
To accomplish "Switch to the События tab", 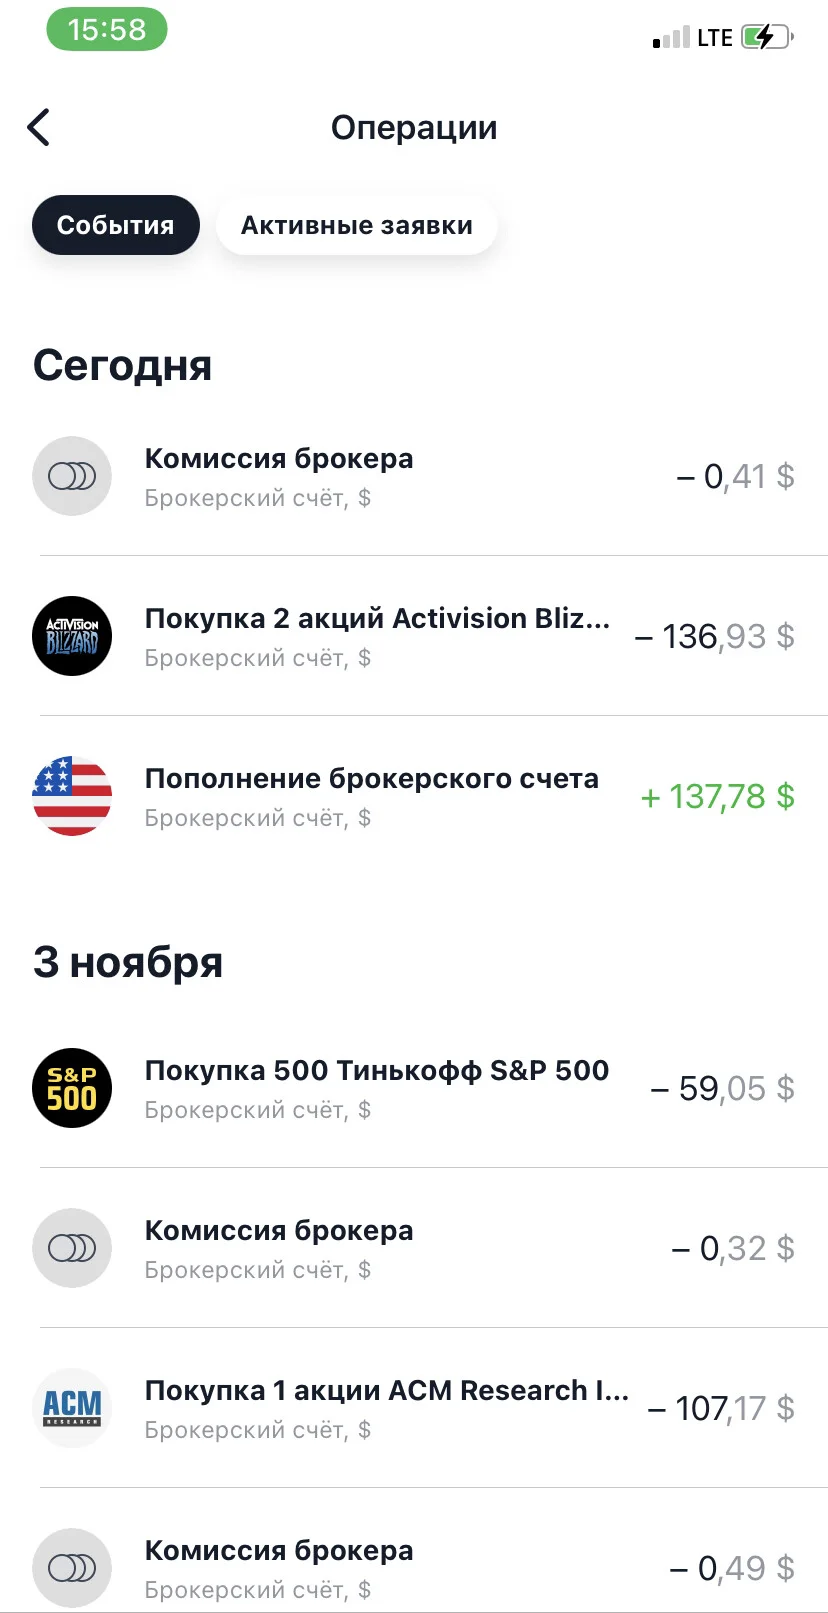I will pyautogui.click(x=116, y=225).
